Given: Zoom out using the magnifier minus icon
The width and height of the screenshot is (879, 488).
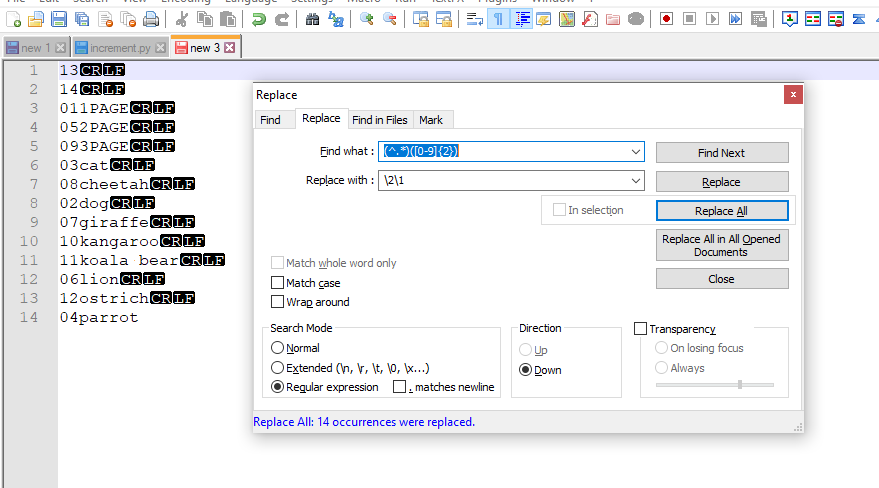Looking at the screenshot, I should click(x=390, y=20).
